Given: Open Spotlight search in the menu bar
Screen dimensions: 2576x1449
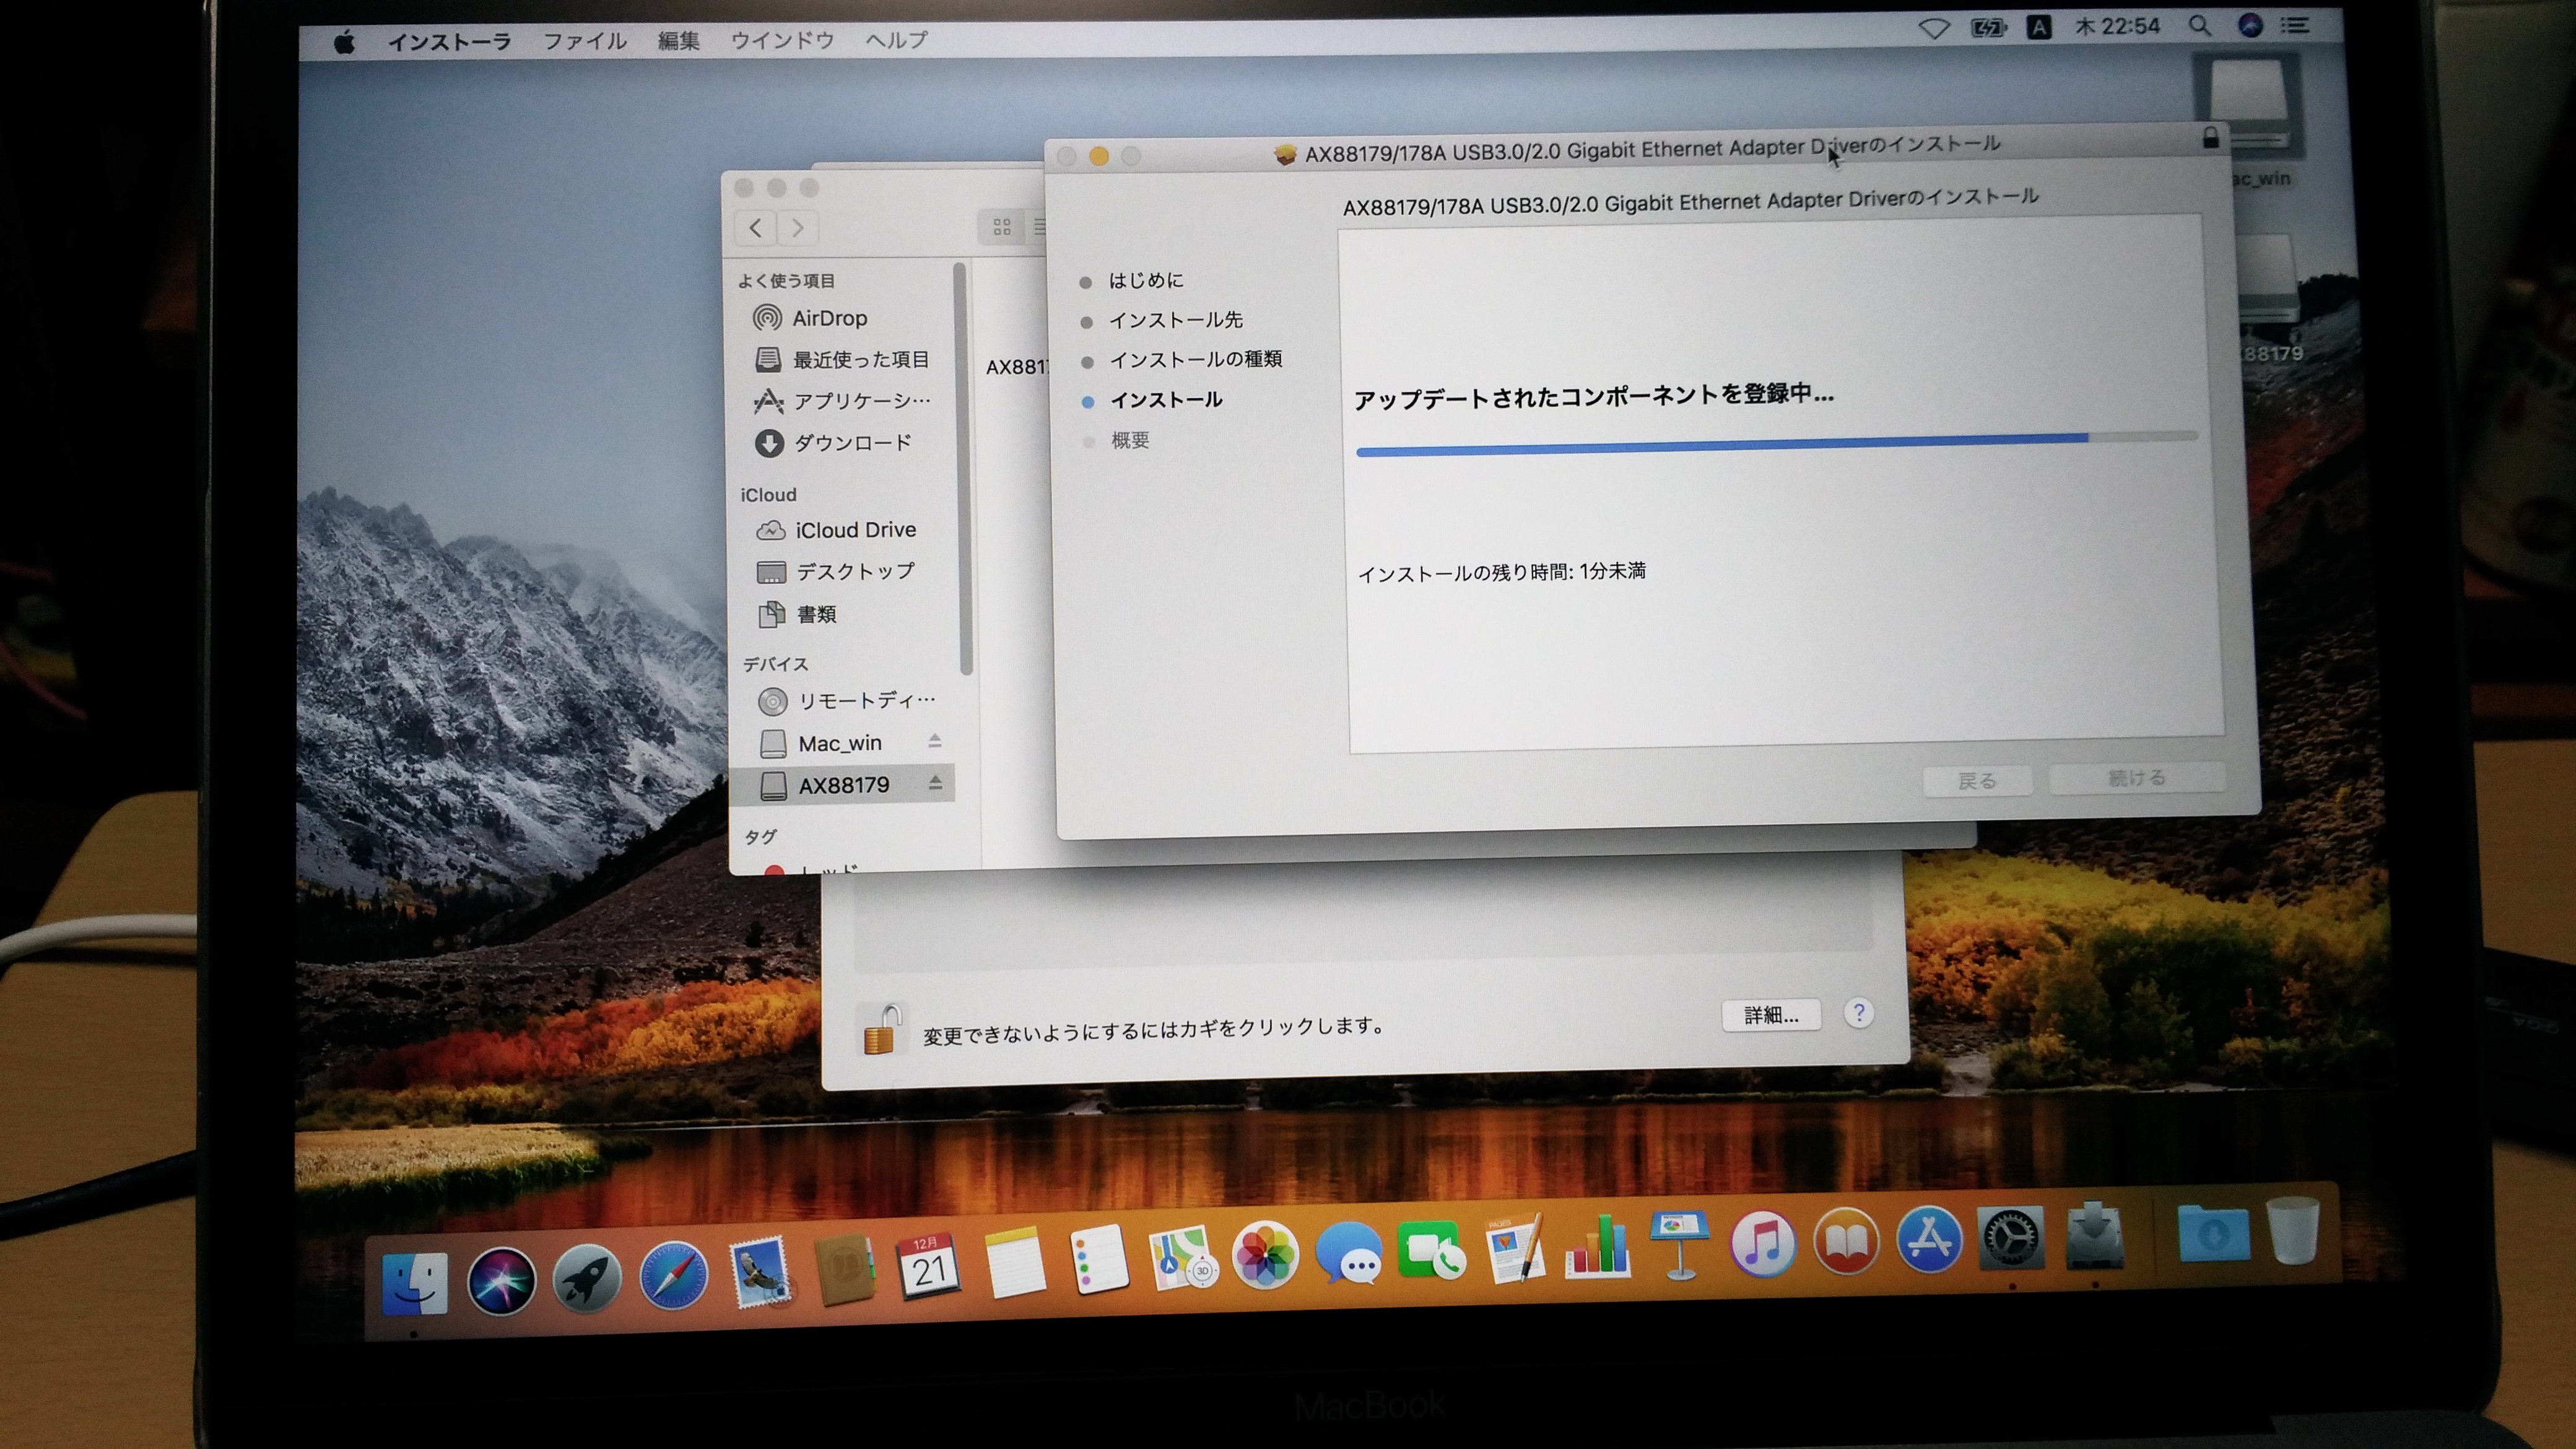Looking at the screenshot, I should [x=2199, y=26].
